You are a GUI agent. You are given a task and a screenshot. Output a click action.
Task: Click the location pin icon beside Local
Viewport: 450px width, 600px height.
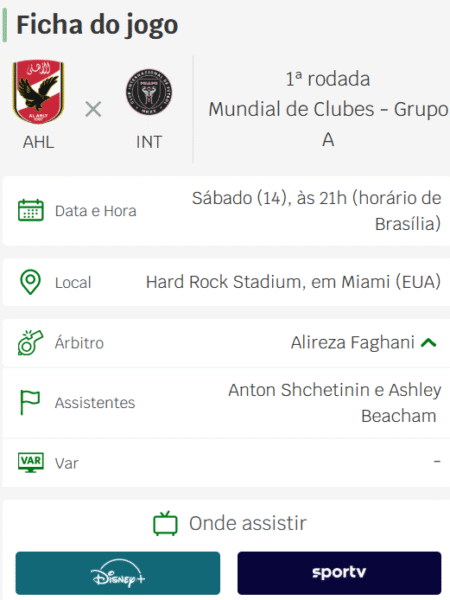click(x=30, y=282)
